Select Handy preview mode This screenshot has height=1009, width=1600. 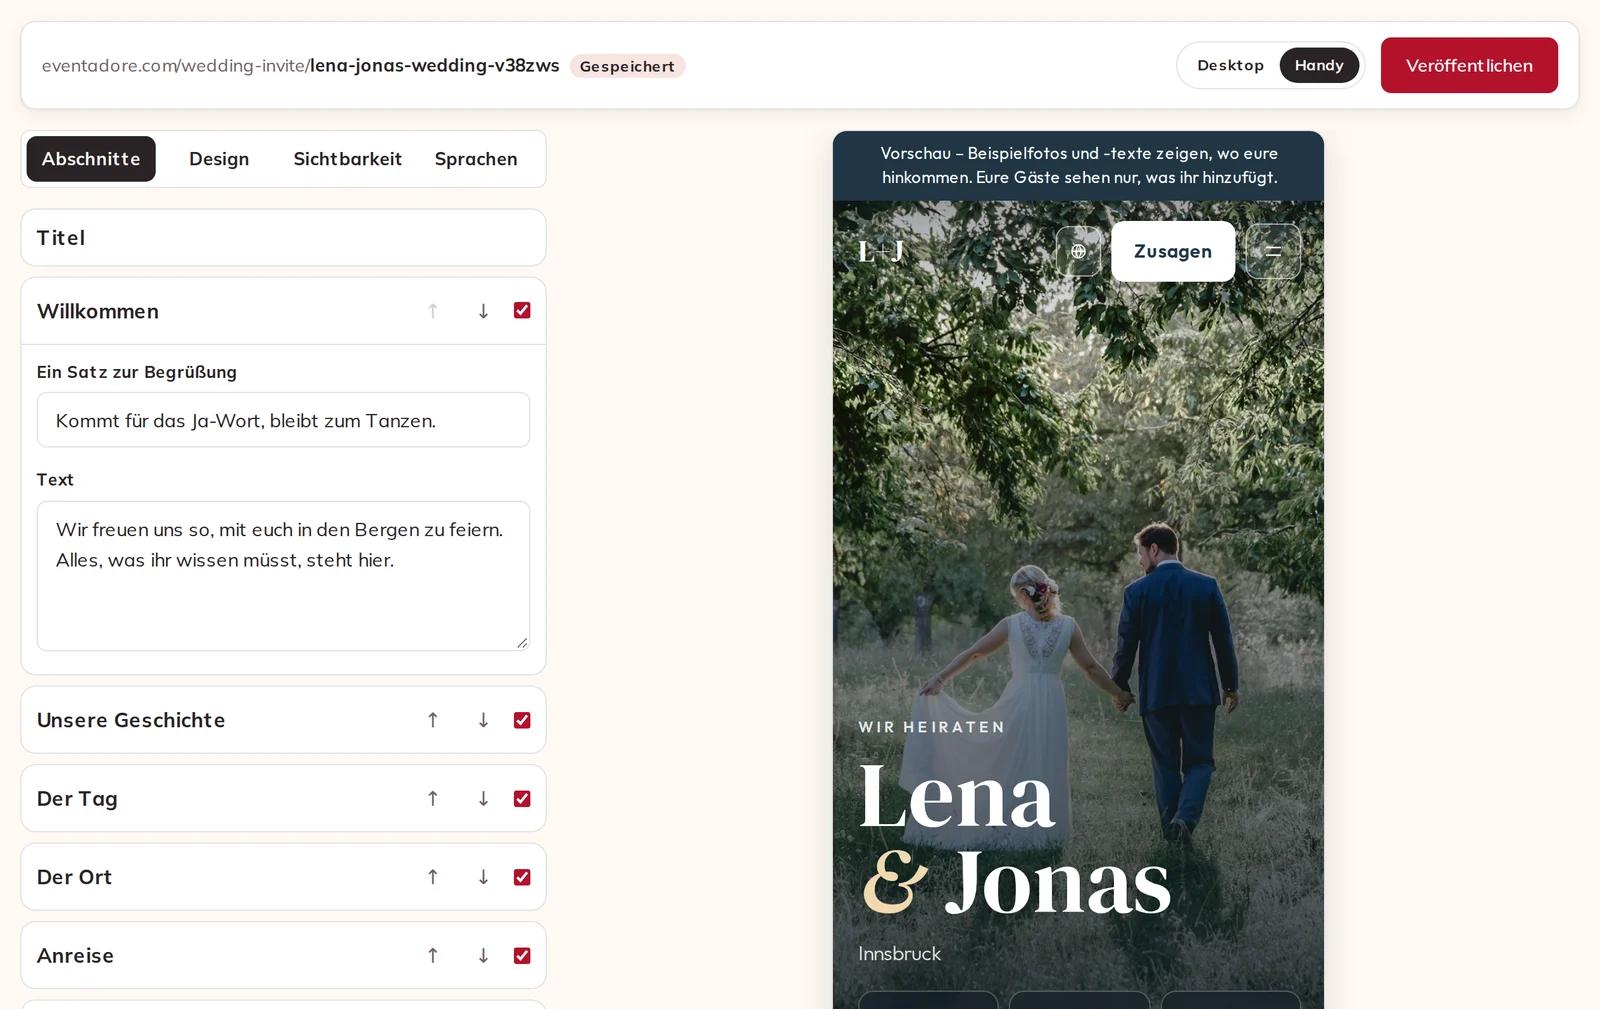[x=1319, y=65]
